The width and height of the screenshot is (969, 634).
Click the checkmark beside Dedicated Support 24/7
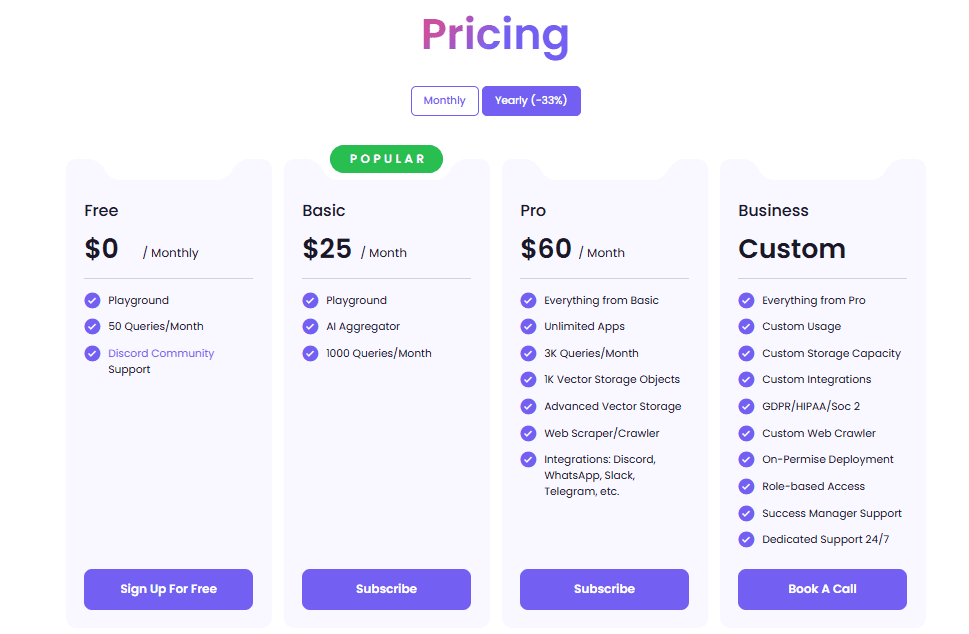(x=747, y=539)
